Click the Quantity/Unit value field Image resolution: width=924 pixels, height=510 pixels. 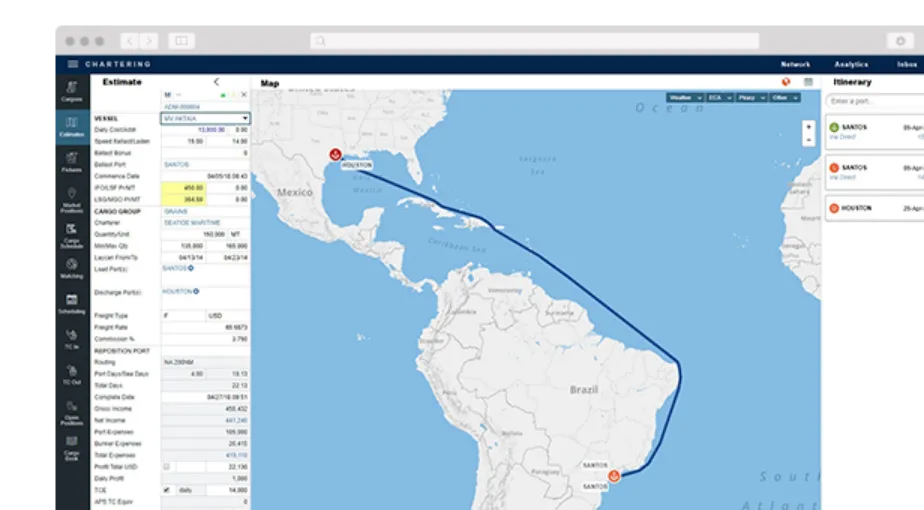tap(194, 234)
